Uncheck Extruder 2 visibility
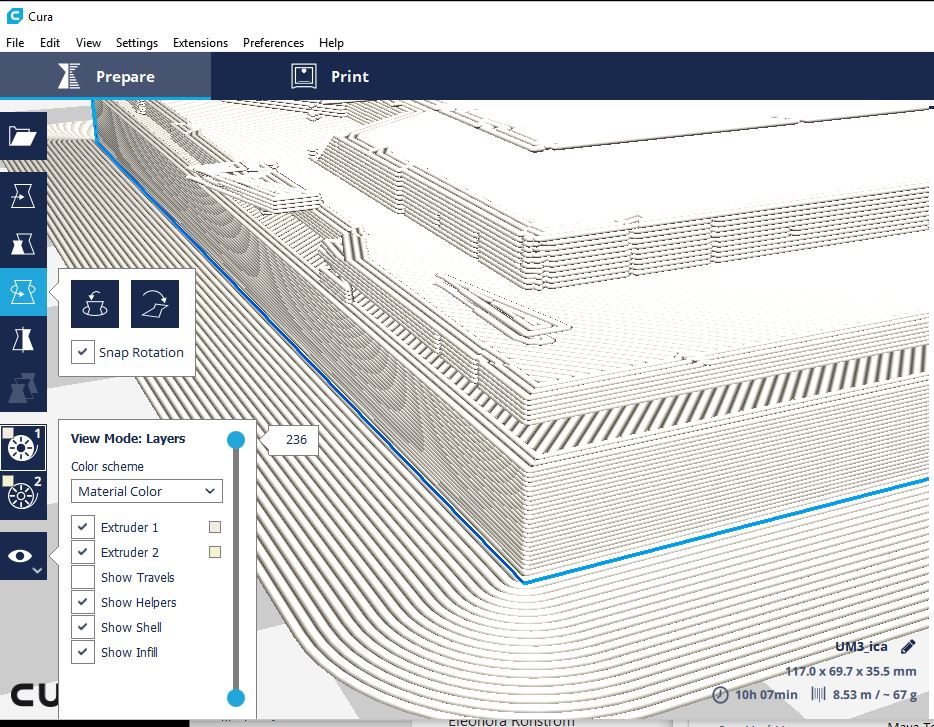The image size is (934, 727). [x=82, y=552]
